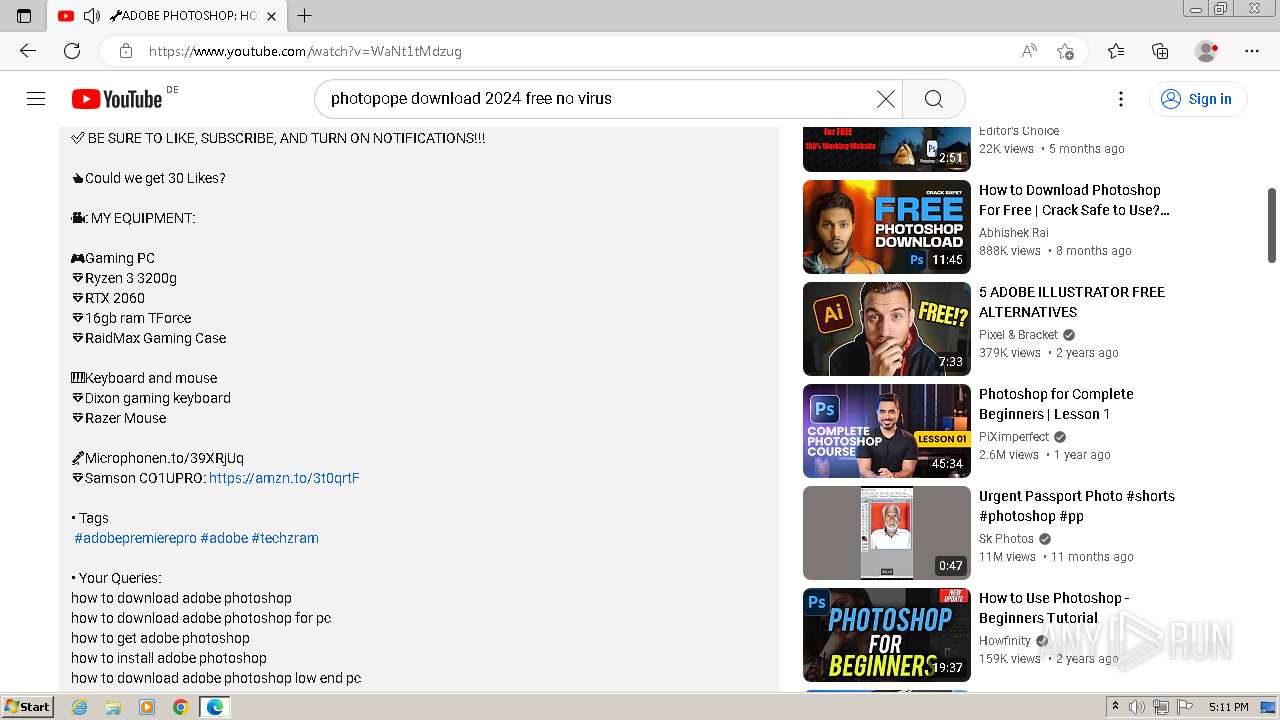Open tab actions menu
This screenshot has height=720, width=1280.
pos(24,15)
